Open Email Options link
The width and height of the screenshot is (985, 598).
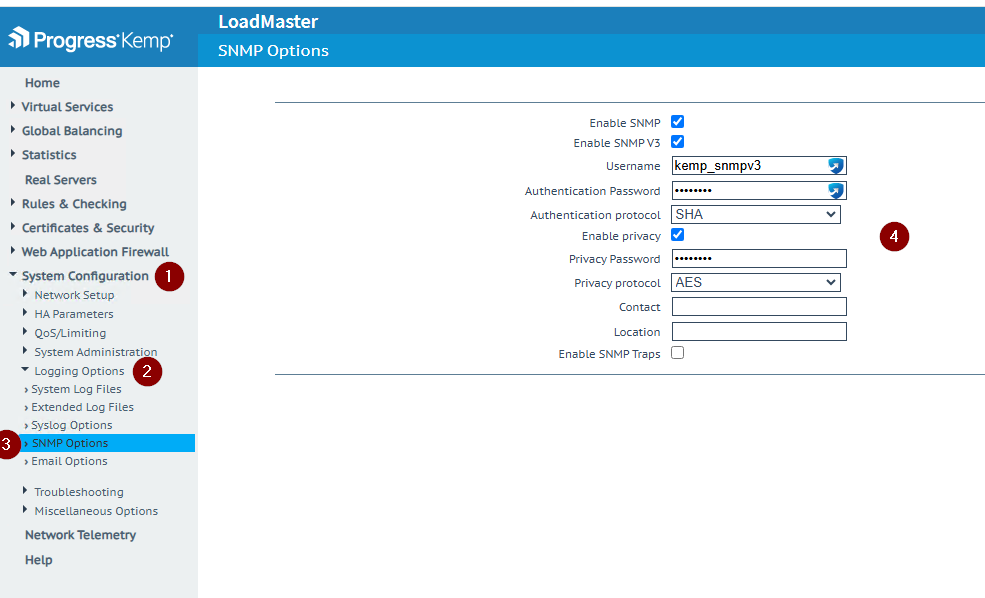pos(69,461)
